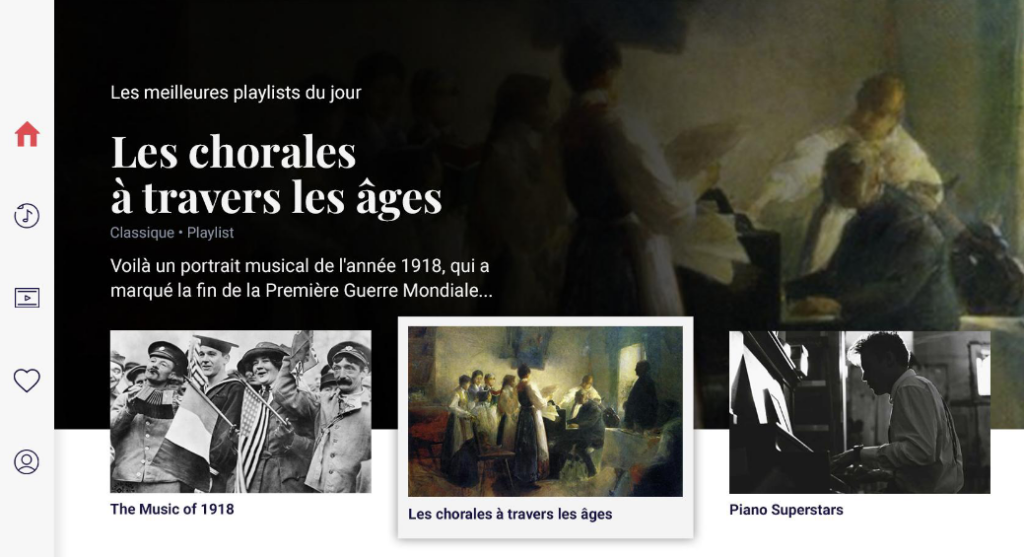Open the "Piano Superstars" title link
The image size is (1024, 557).
click(x=786, y=510)
